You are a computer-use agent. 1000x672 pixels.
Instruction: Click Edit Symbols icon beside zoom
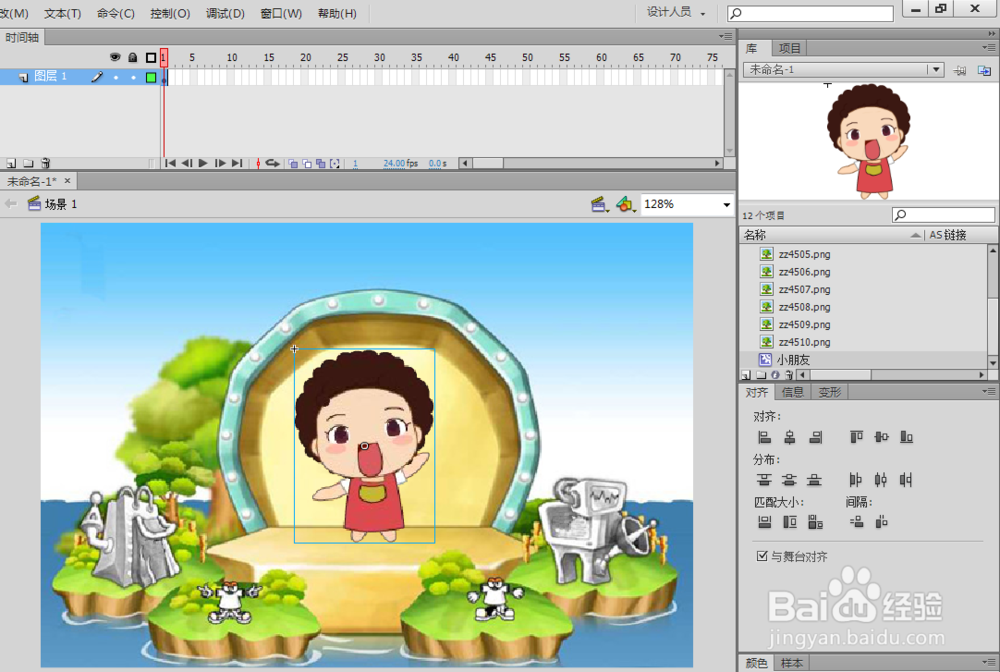pos(625,204)
